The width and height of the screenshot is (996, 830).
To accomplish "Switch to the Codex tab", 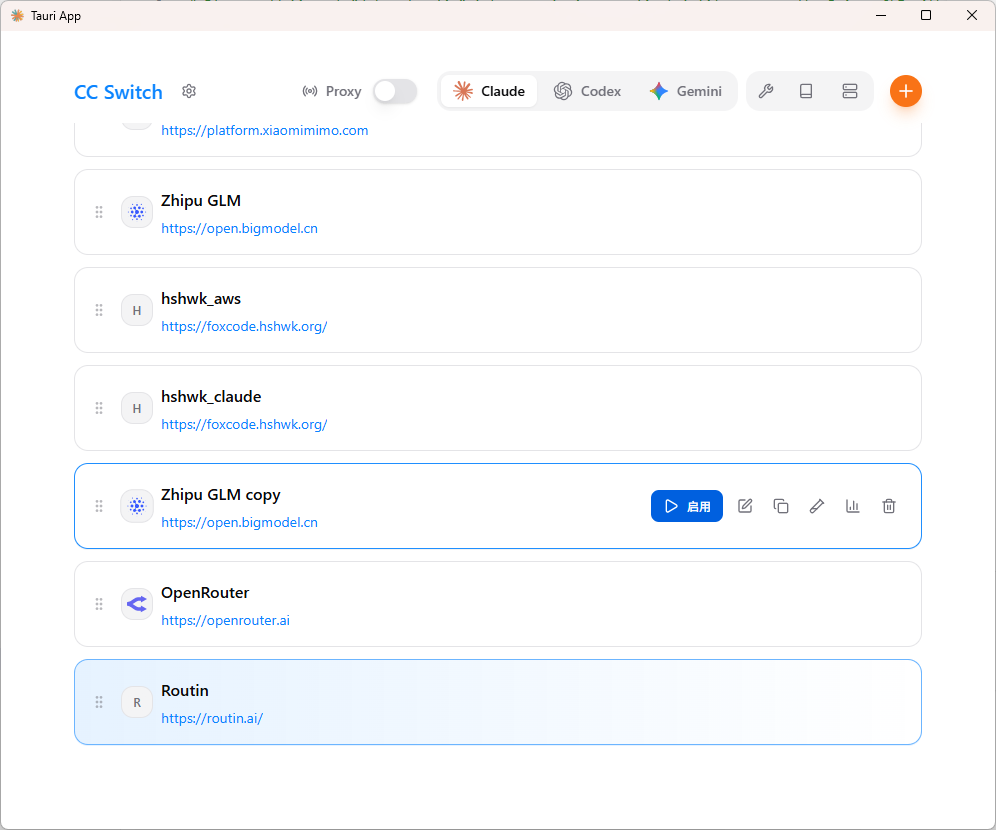I will (x=587, y=91).
